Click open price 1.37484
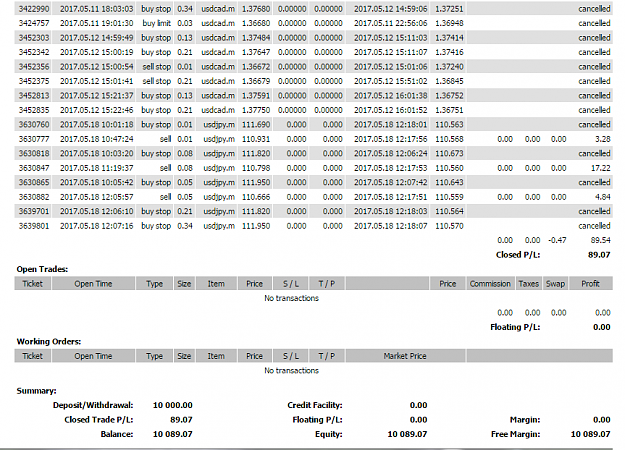625x450 pixels. click(x=256, y=38)
